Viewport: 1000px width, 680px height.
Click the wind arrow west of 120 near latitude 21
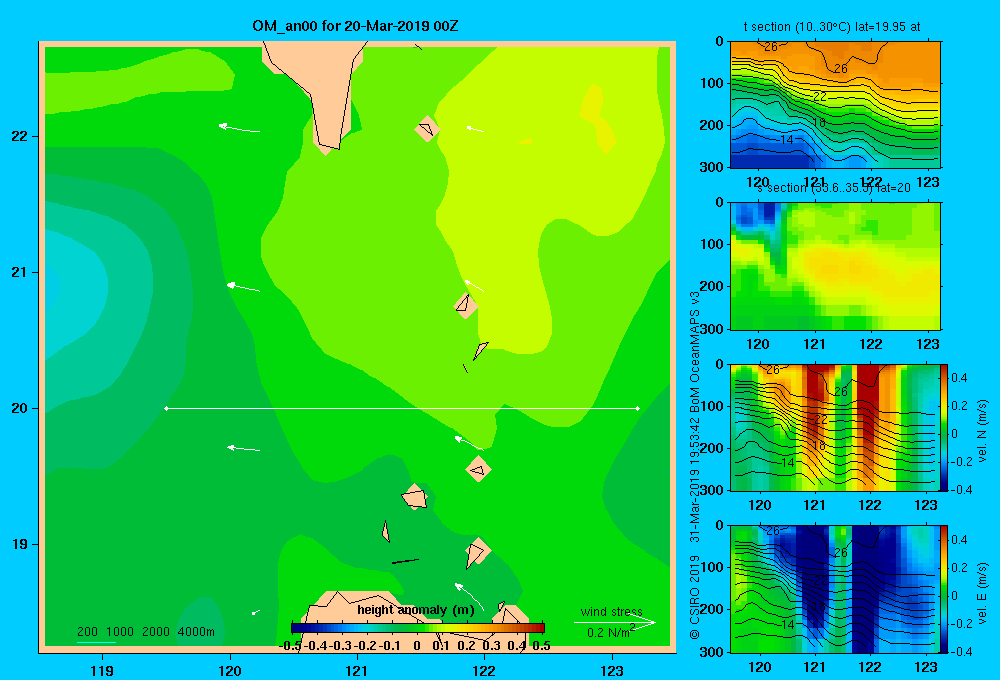[243, 287]
